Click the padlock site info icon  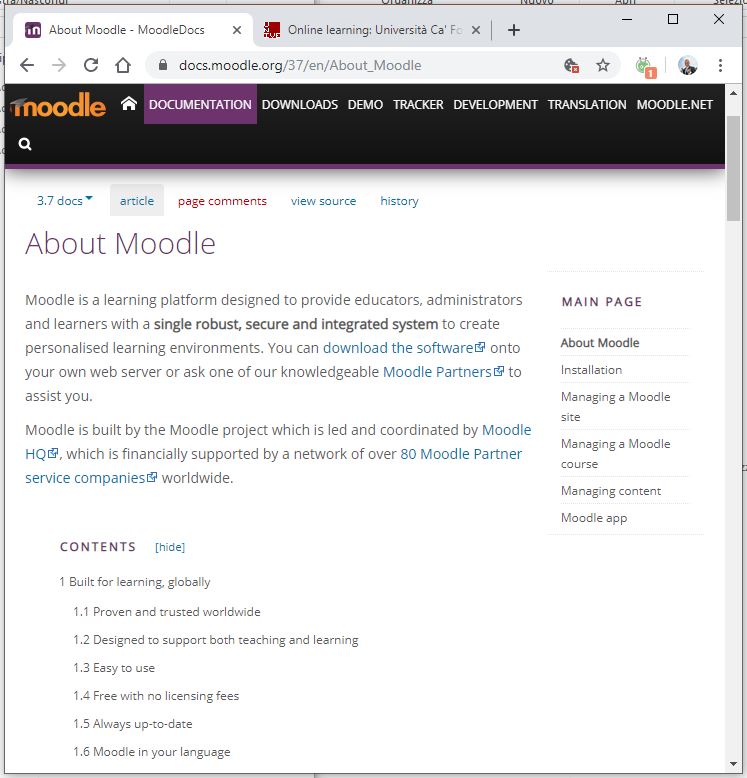(x=163, y=65)
